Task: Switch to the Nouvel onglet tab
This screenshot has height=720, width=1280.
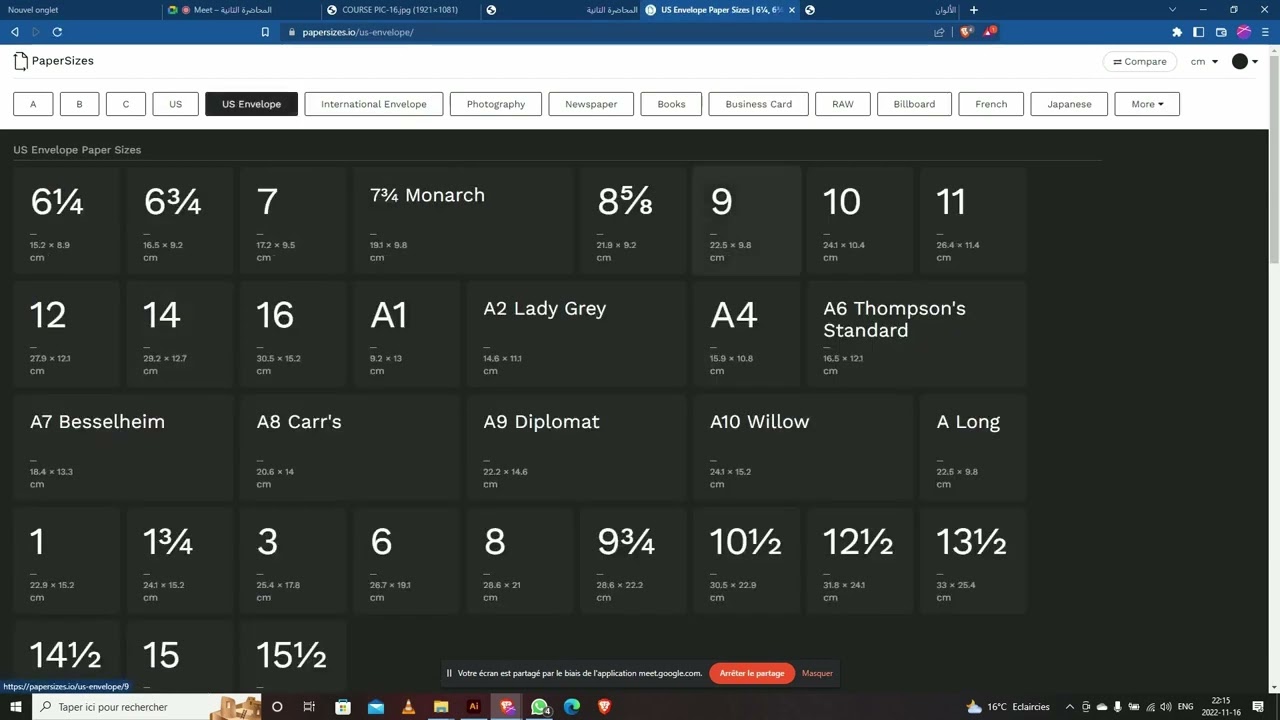Action: [80, 10]
